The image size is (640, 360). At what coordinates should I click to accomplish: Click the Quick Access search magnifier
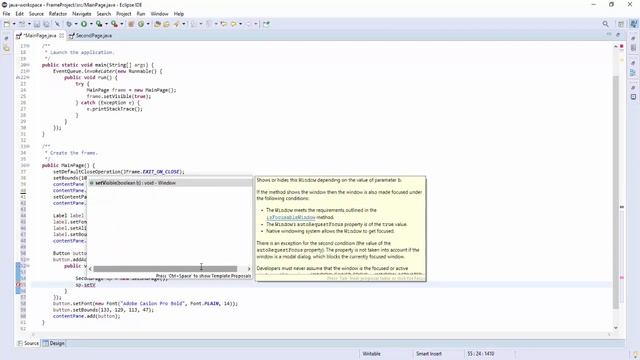[606, 24]
